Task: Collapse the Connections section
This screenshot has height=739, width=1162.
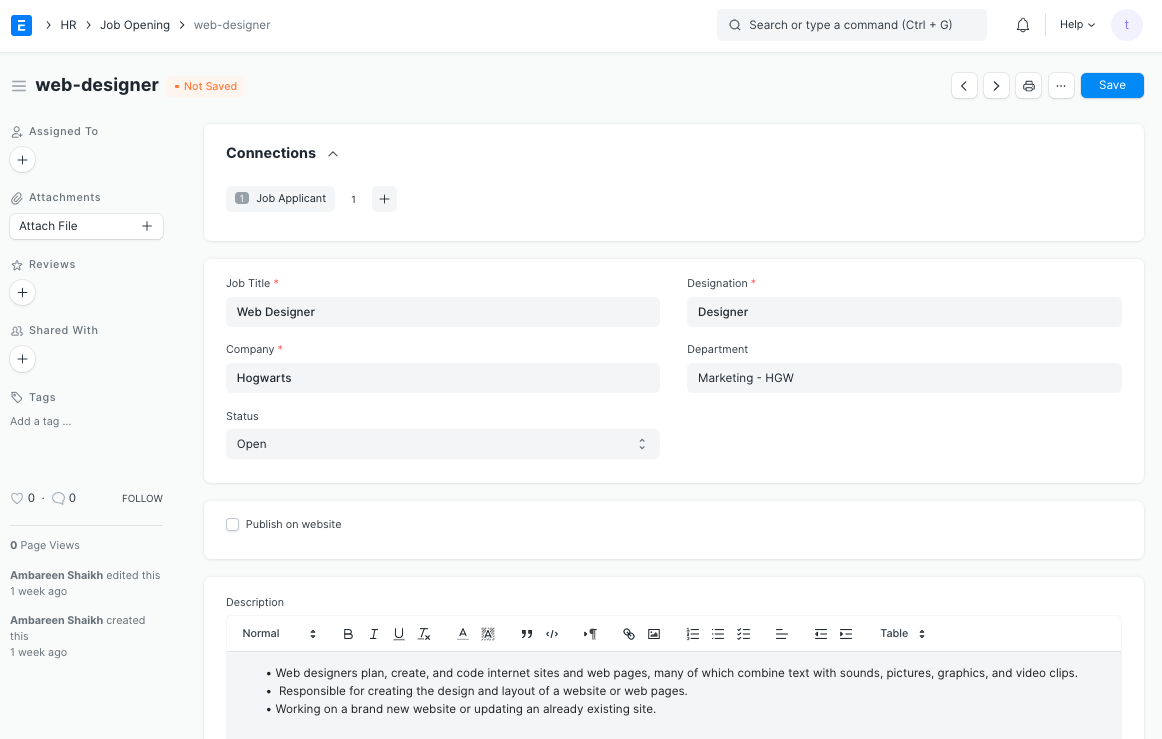Action: click(x=333, y=154)
